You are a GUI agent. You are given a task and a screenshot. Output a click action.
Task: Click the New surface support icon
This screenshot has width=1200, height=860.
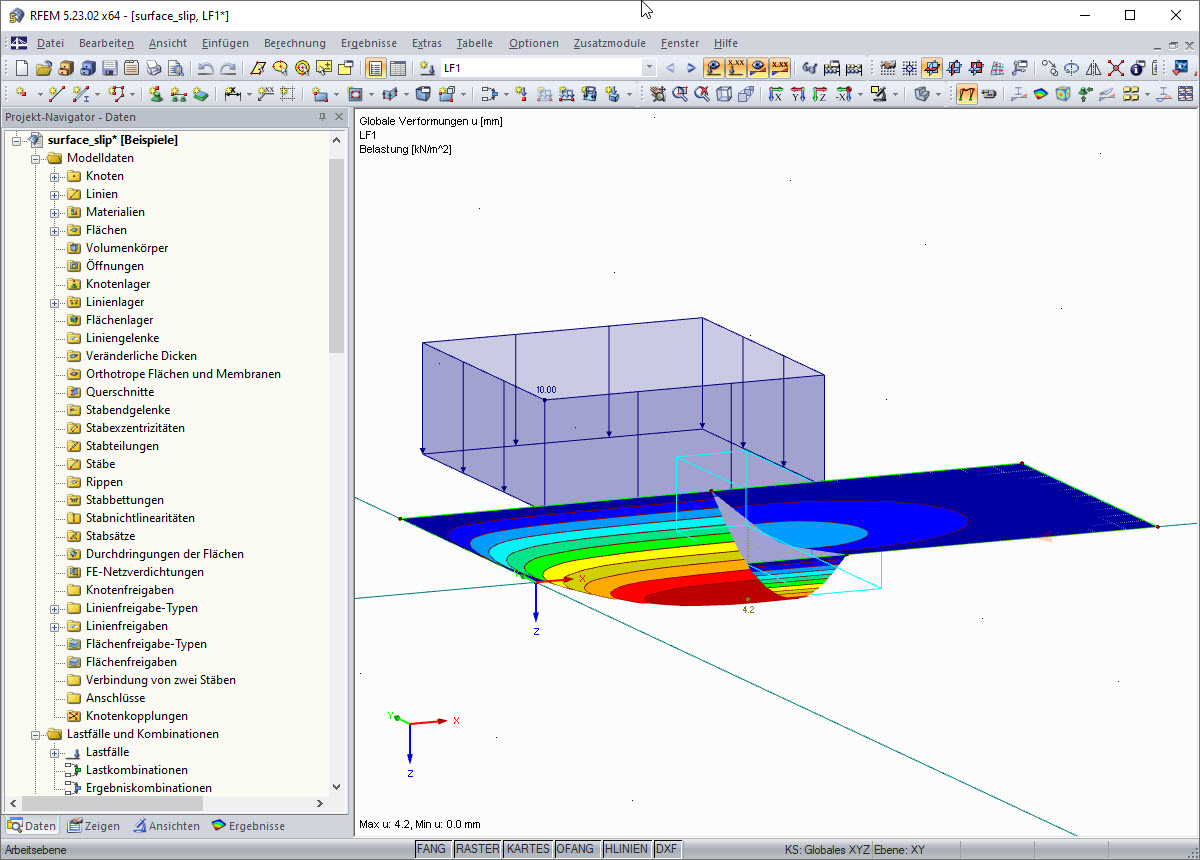(200, 93)
